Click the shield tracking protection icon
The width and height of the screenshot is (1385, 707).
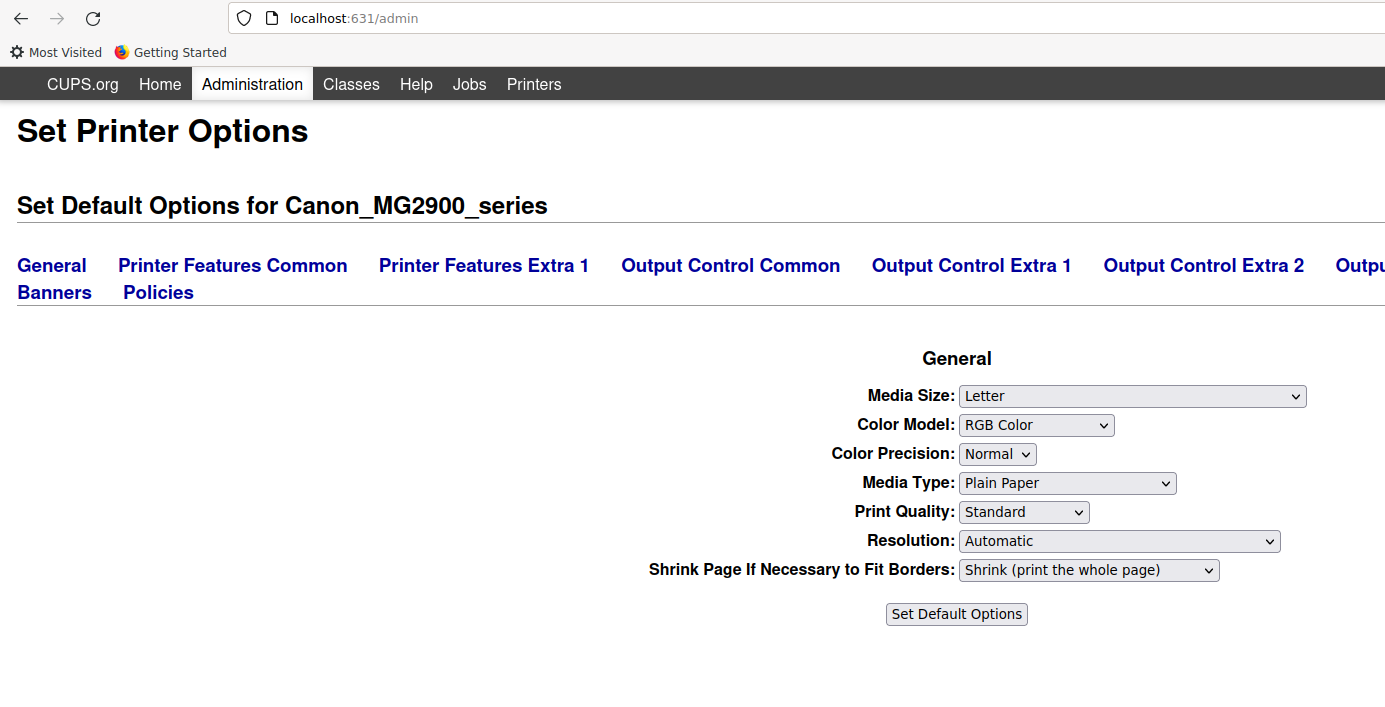[x=244, y=18]
